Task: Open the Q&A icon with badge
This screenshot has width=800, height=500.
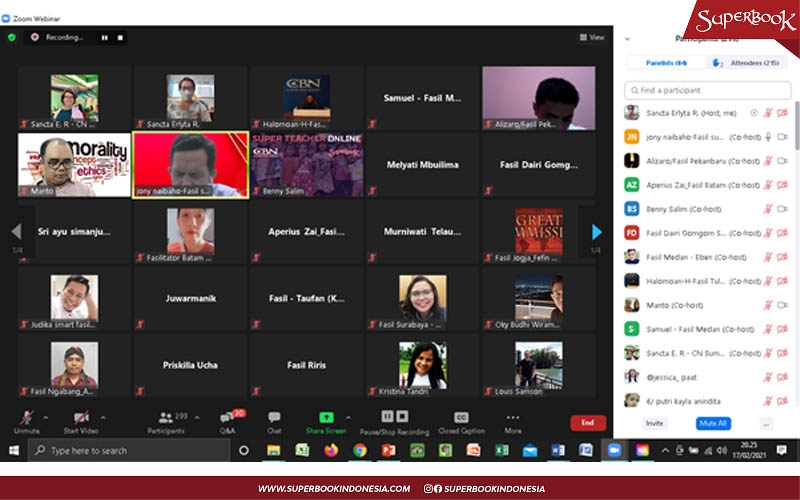Action: pyautogui.click(x=227, y=418)
